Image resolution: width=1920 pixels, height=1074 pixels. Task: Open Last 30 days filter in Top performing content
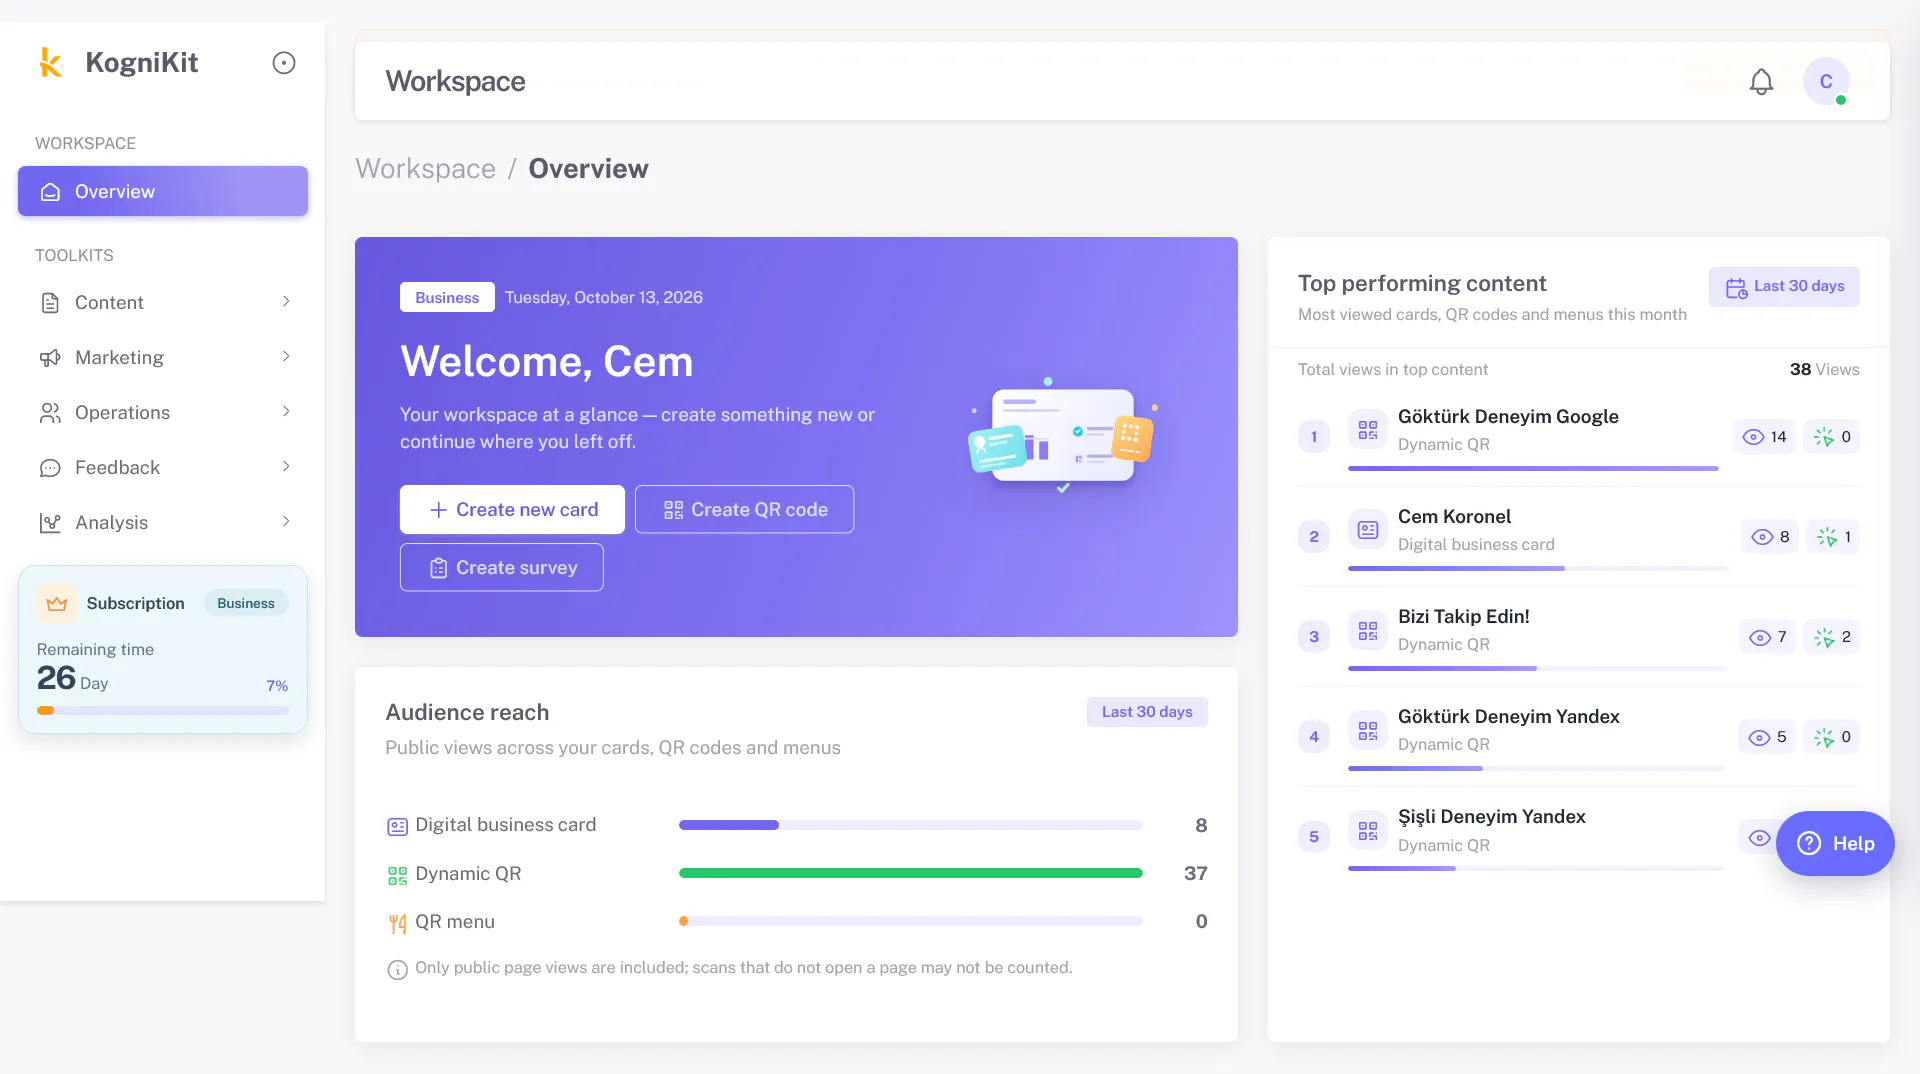click(1784, 287)
